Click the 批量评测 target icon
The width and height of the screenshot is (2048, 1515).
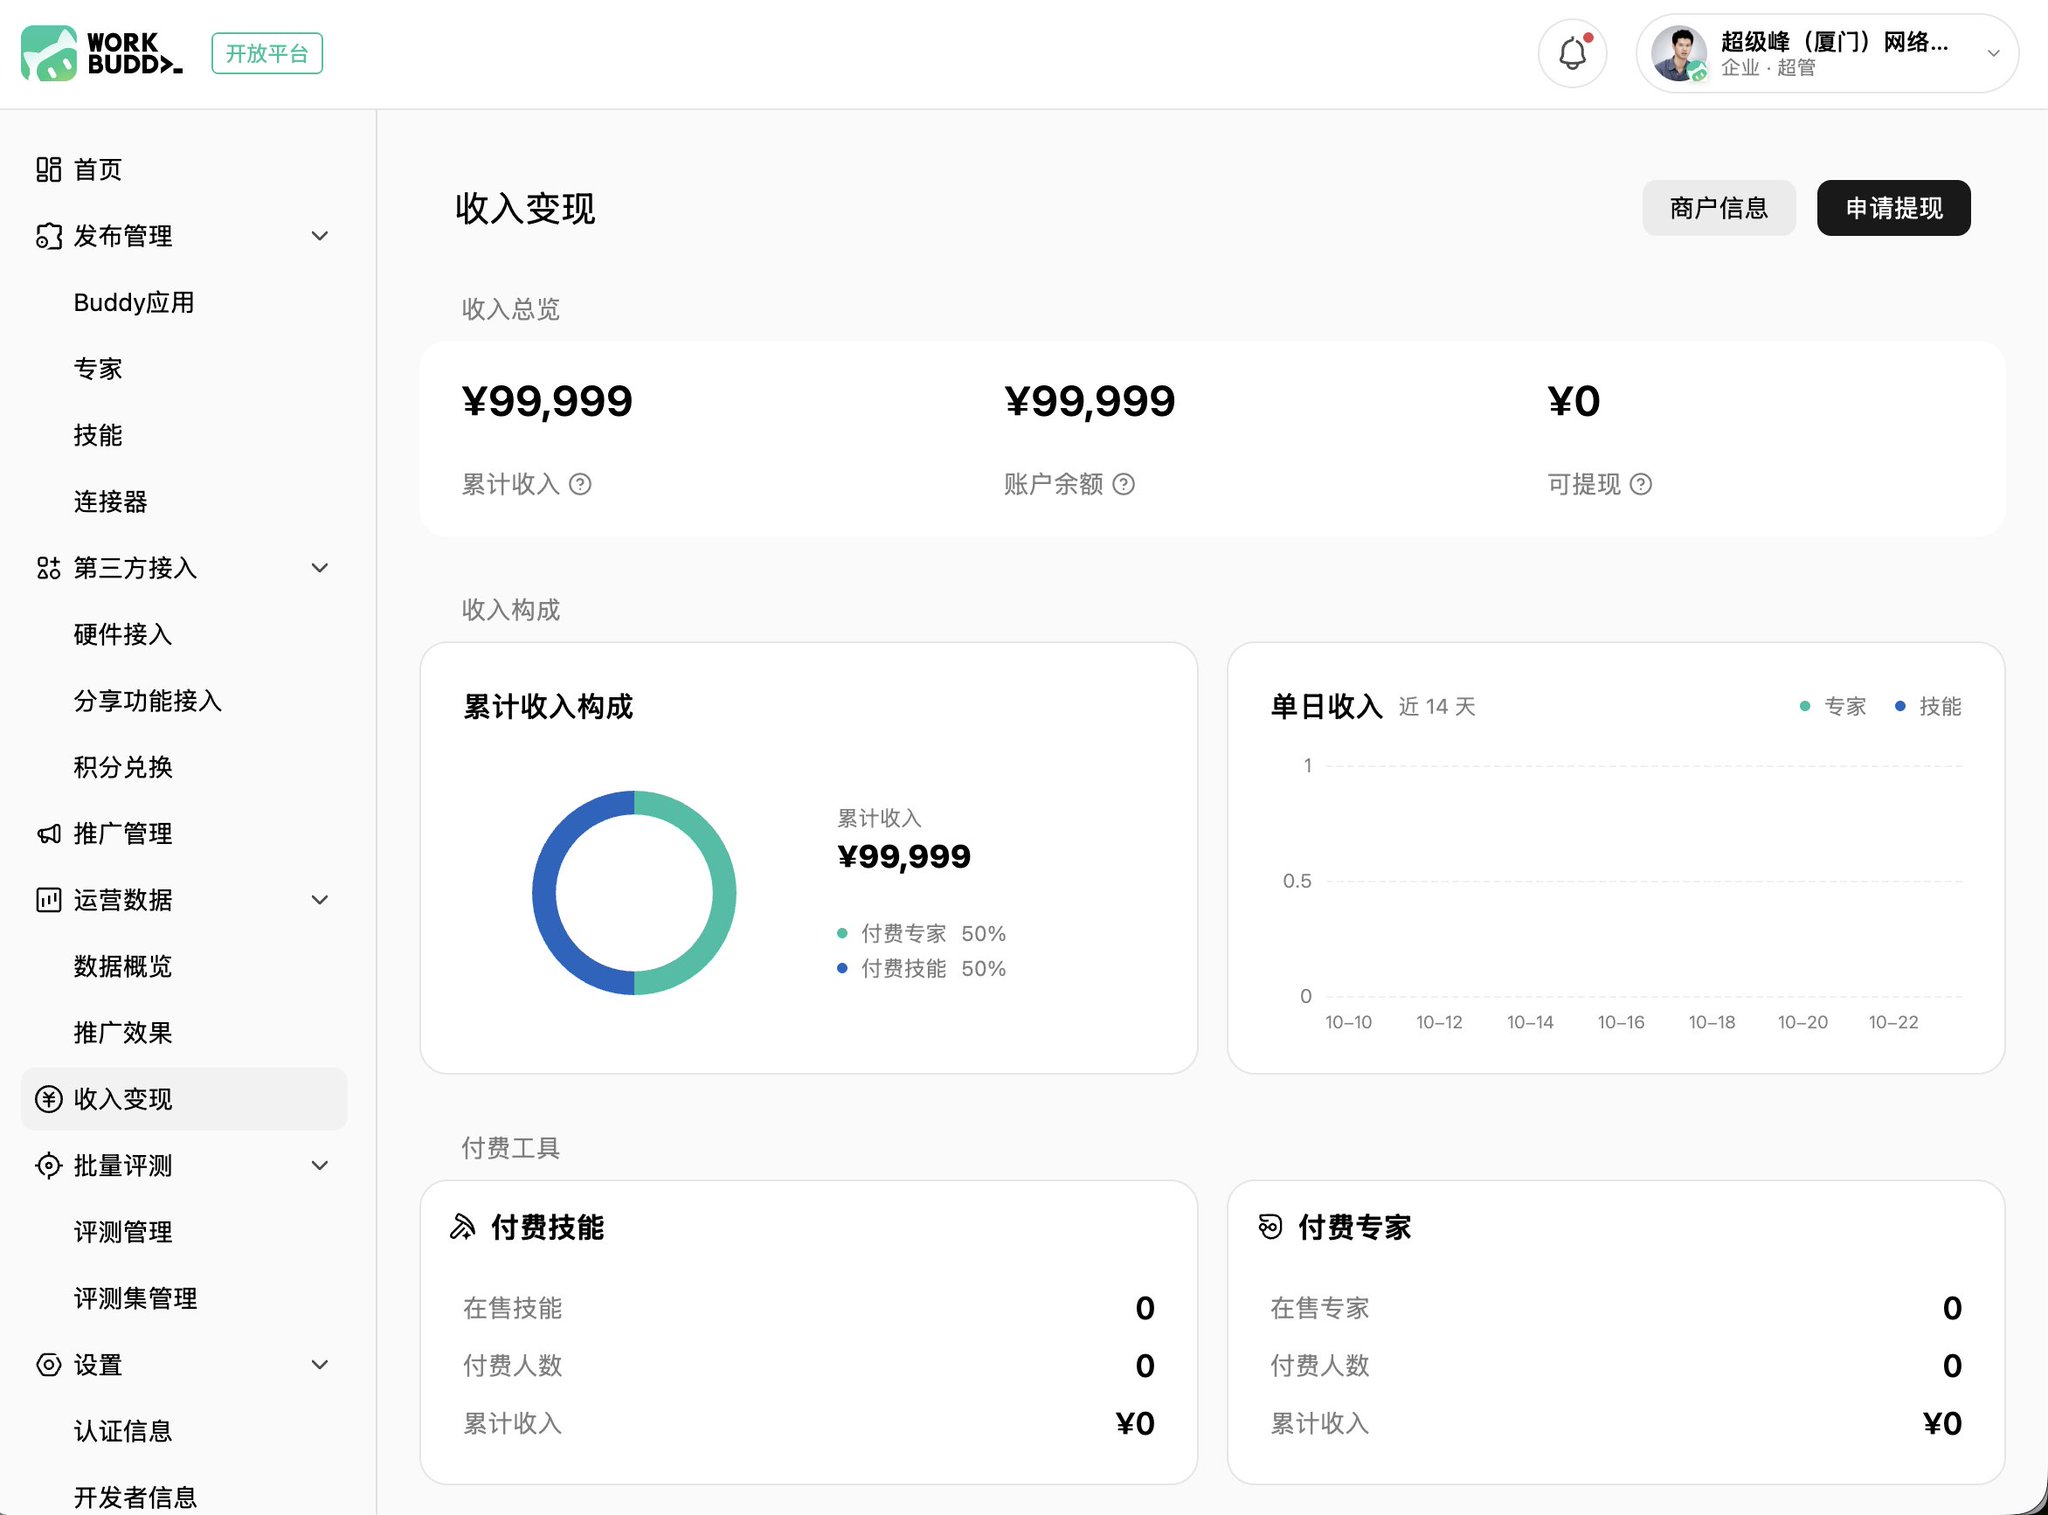(49, 1166)
